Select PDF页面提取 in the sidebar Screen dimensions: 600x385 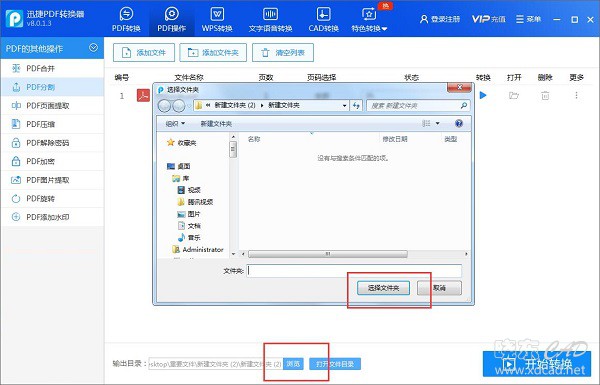(52, 106)
